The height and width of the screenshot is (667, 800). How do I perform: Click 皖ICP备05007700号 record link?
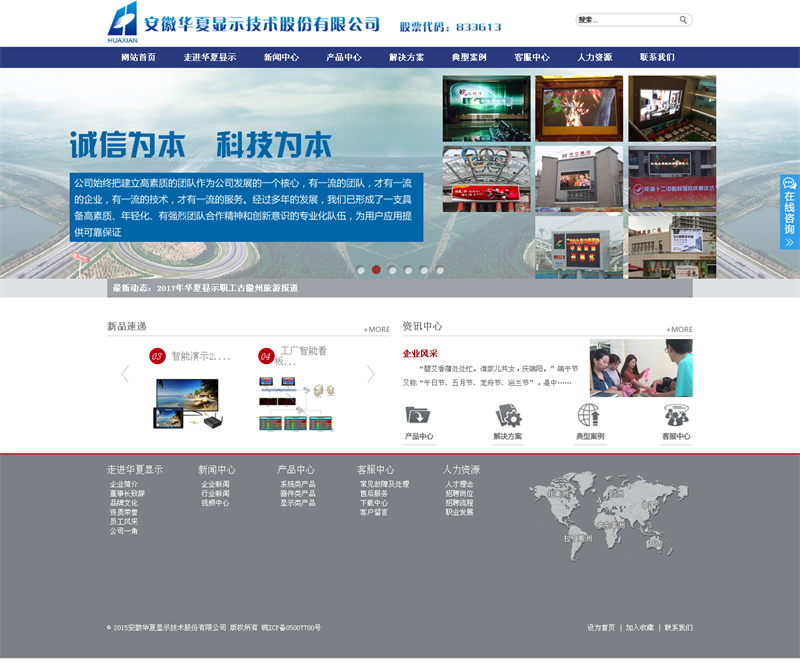pyautogui.click(x=291, y=628)
